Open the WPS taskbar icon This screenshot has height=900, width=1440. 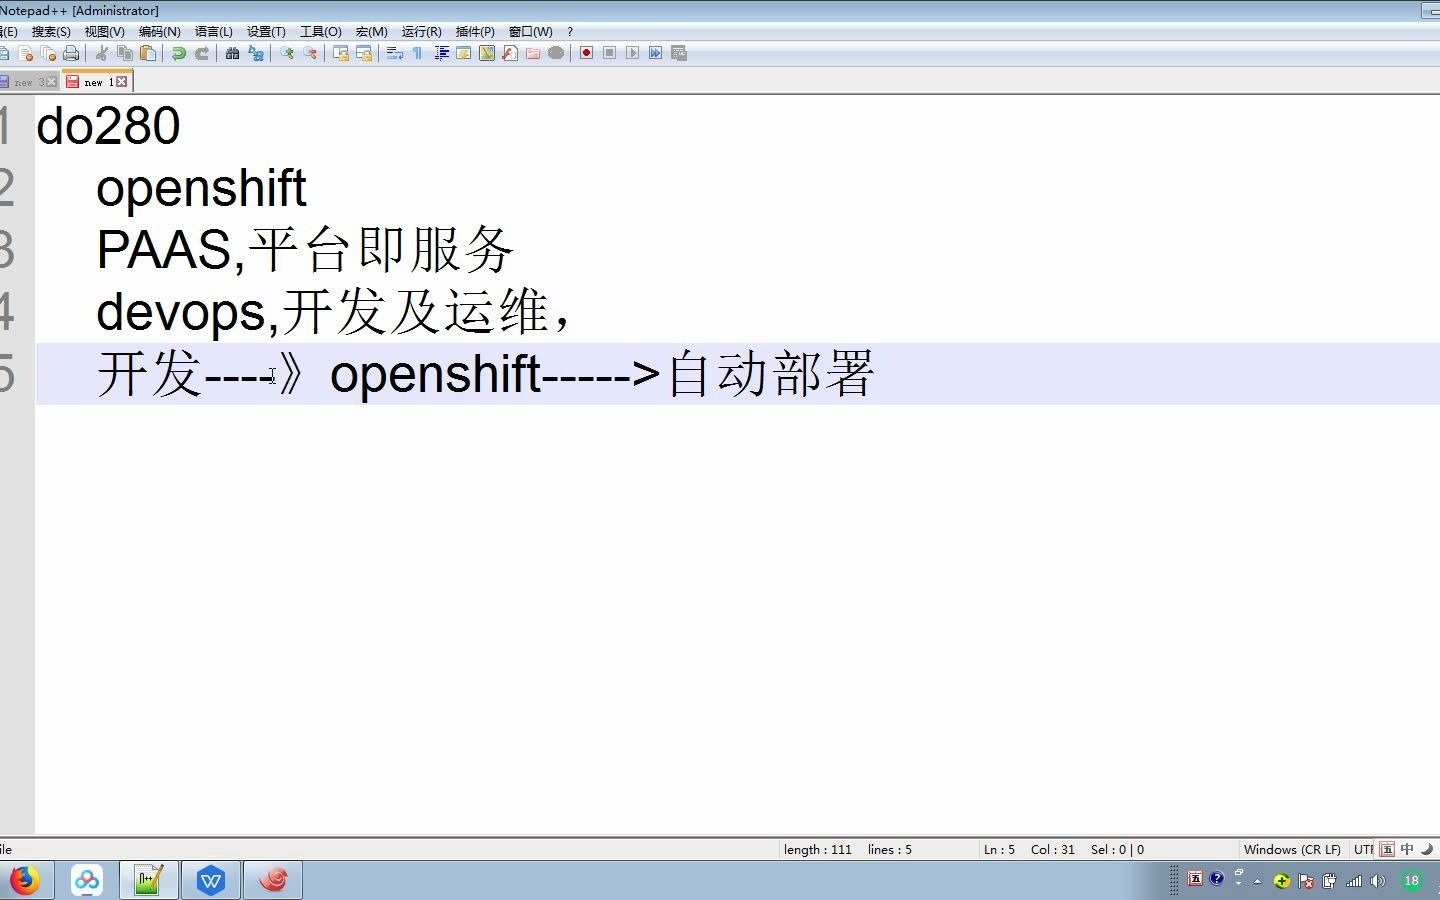pyautogui.click(x=211, y=880)
